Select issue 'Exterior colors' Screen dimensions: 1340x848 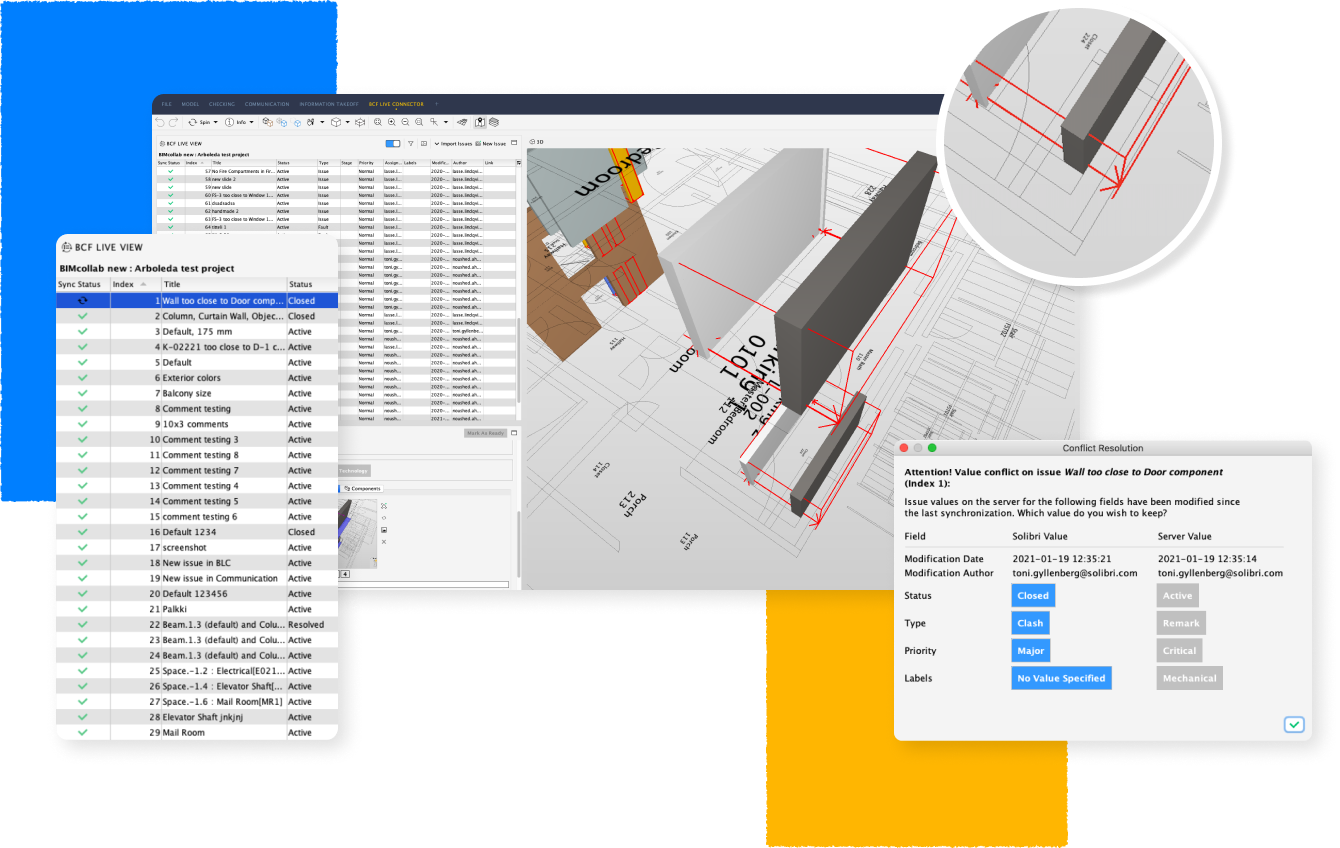click(197, 378)
